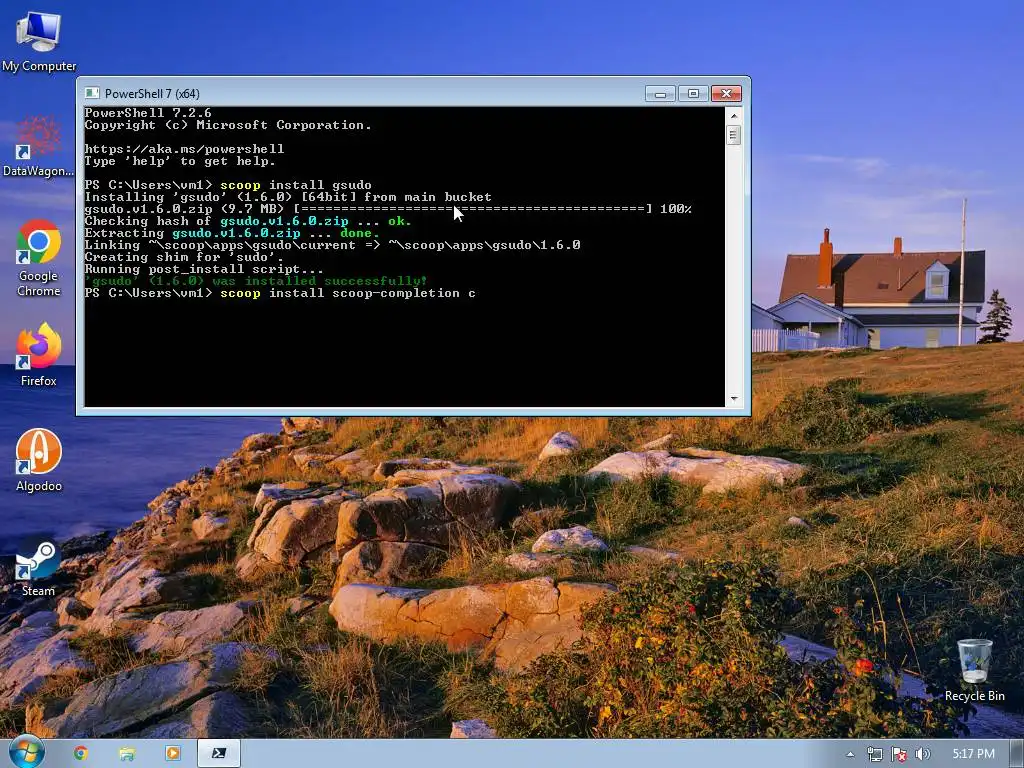
Task: Click the 'scoop install gsudo' command line
Action: [x=228, y=185]
